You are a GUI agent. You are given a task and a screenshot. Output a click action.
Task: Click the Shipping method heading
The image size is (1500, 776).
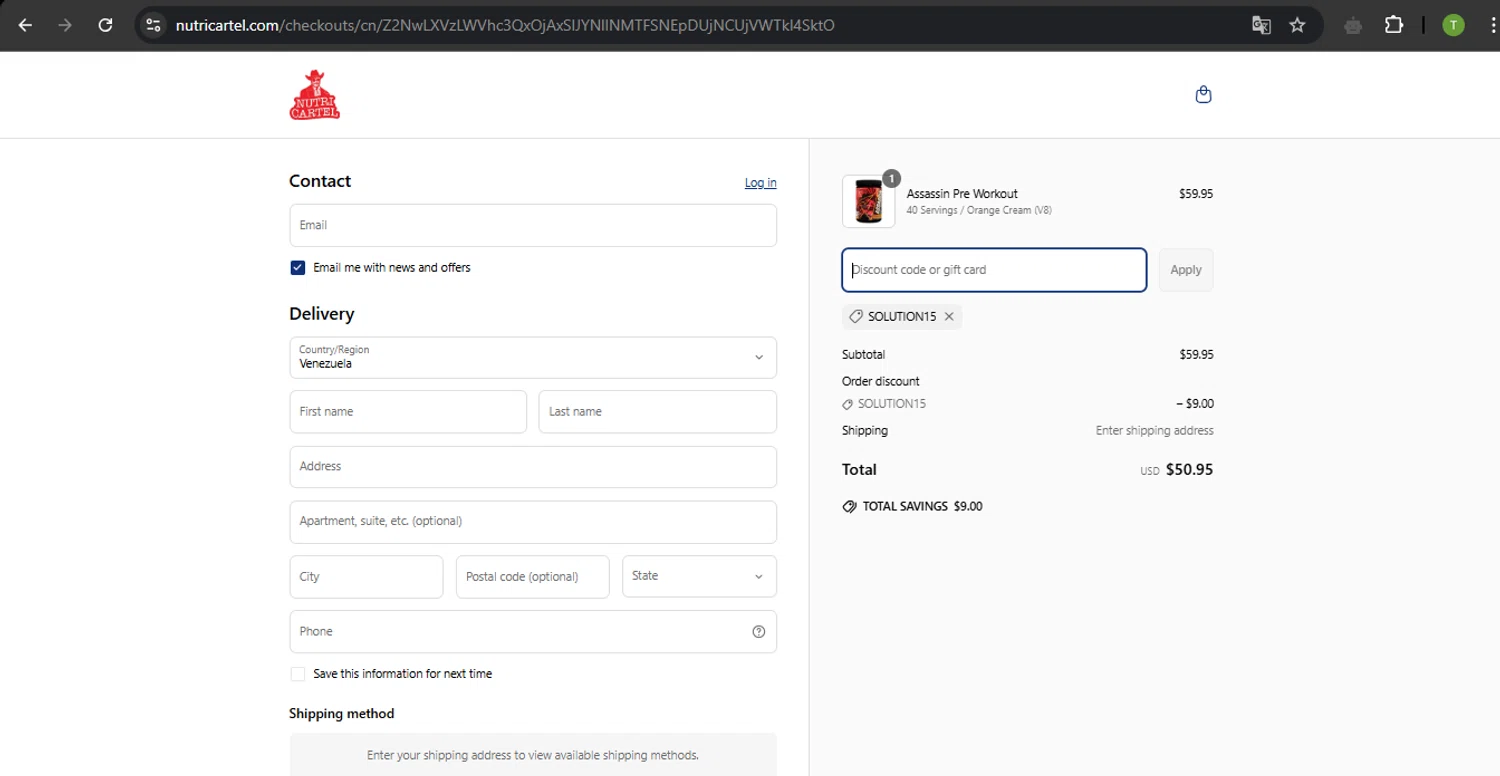point(342,714)
